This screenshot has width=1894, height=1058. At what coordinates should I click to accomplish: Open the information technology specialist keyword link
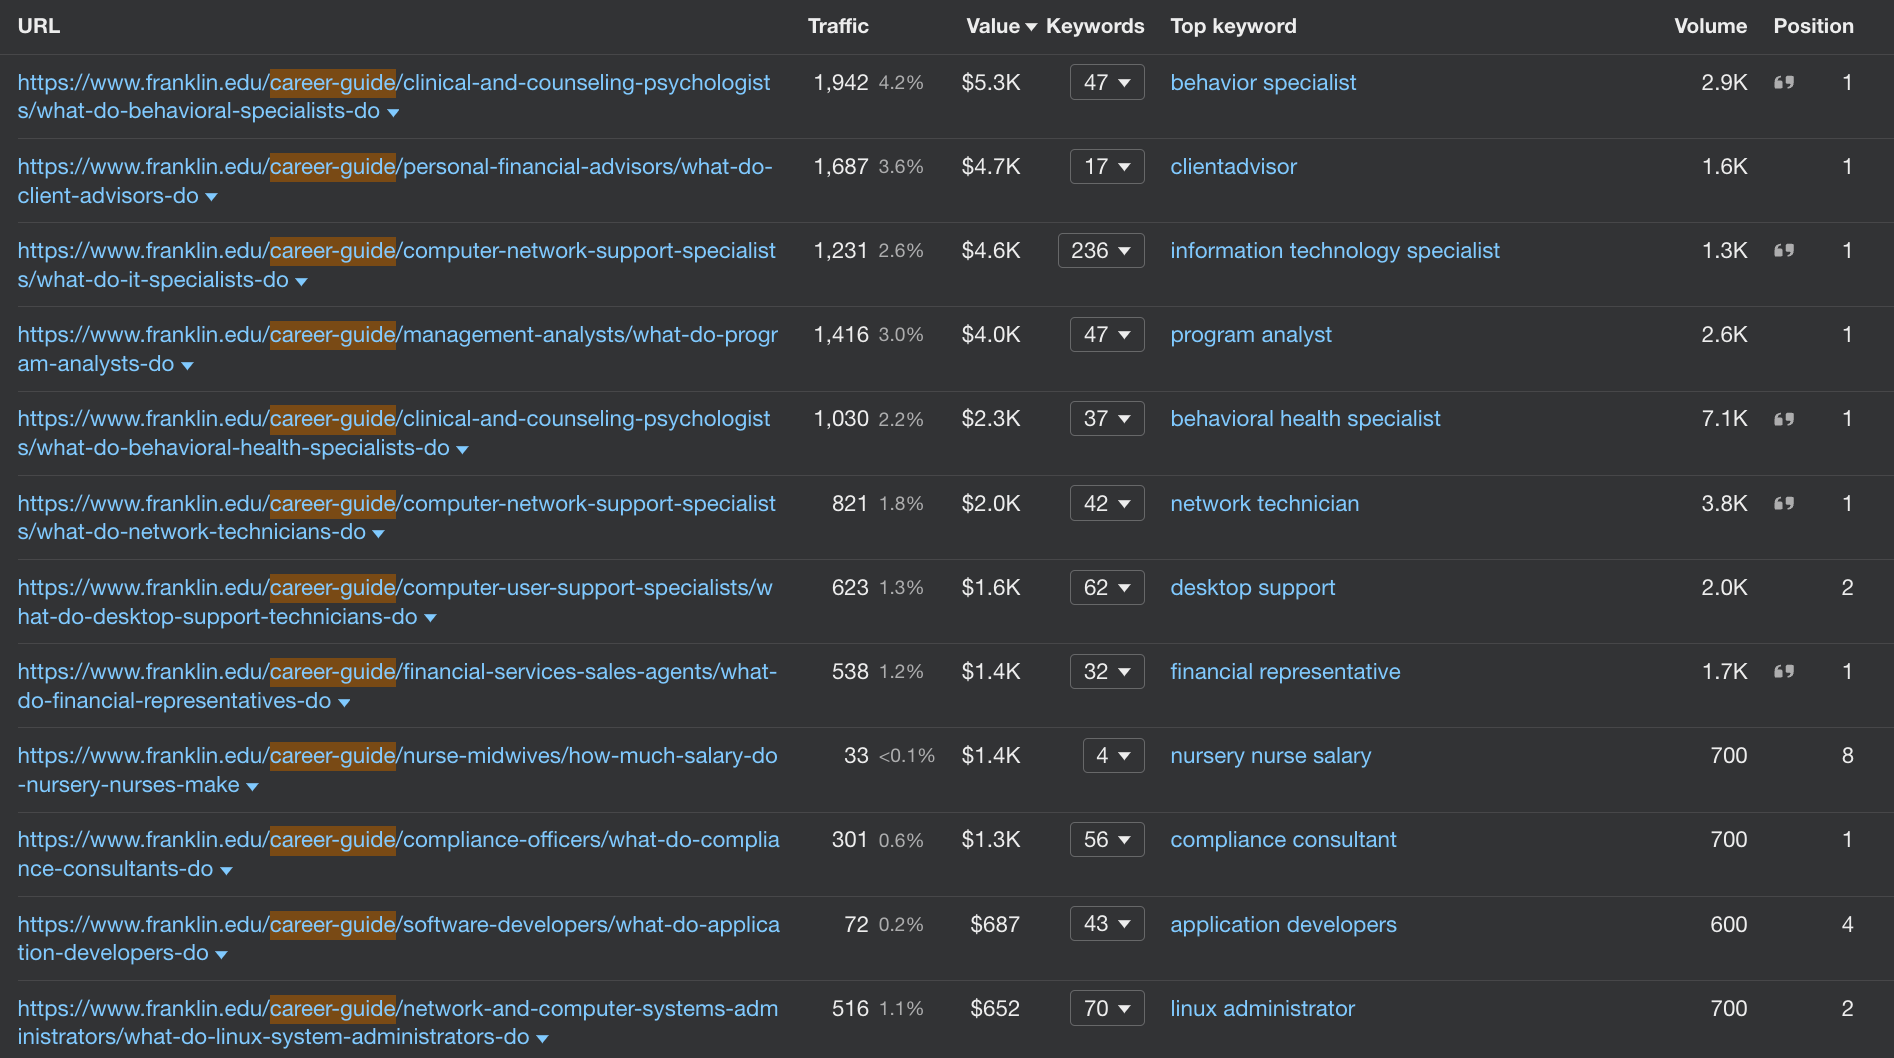click(x=1335, y=250)
